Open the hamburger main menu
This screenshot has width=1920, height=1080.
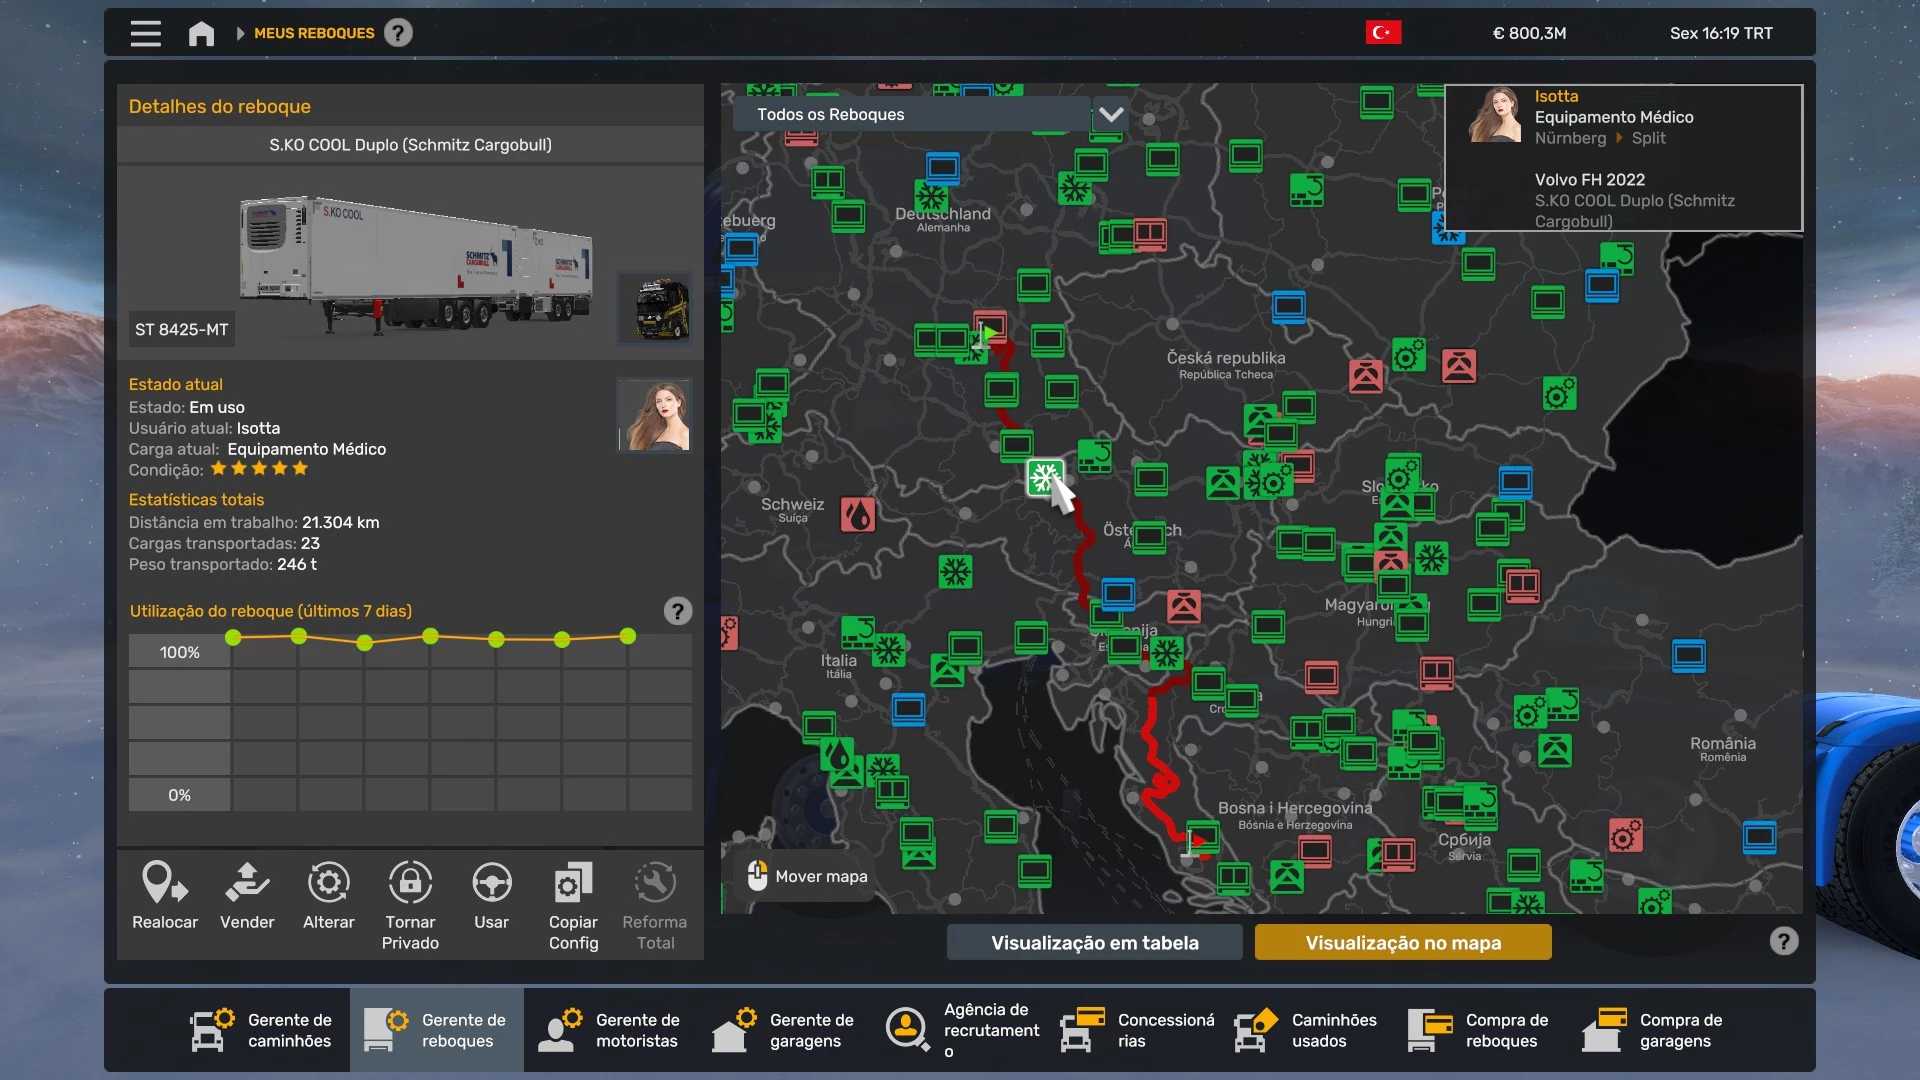point(145,33)
